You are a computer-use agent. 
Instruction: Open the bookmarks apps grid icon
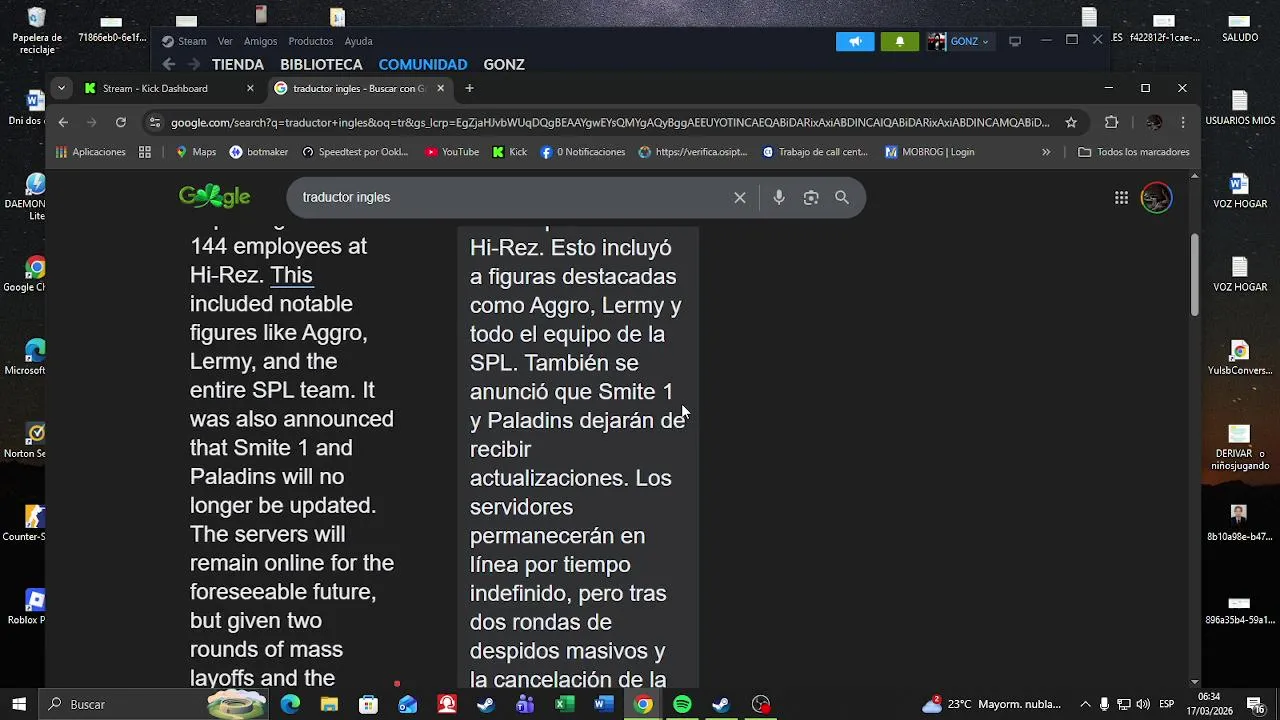pos(145,152)
